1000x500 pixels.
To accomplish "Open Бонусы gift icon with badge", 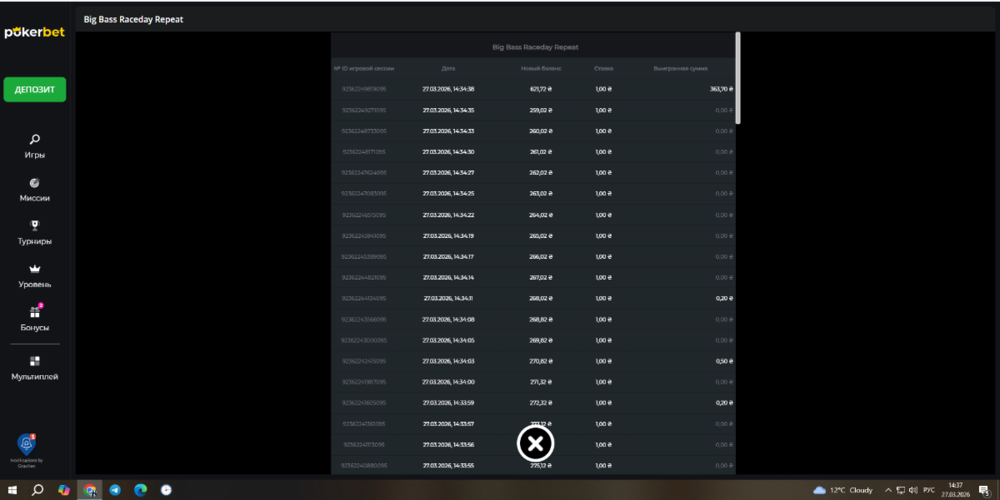I will [x=35, y=312].
